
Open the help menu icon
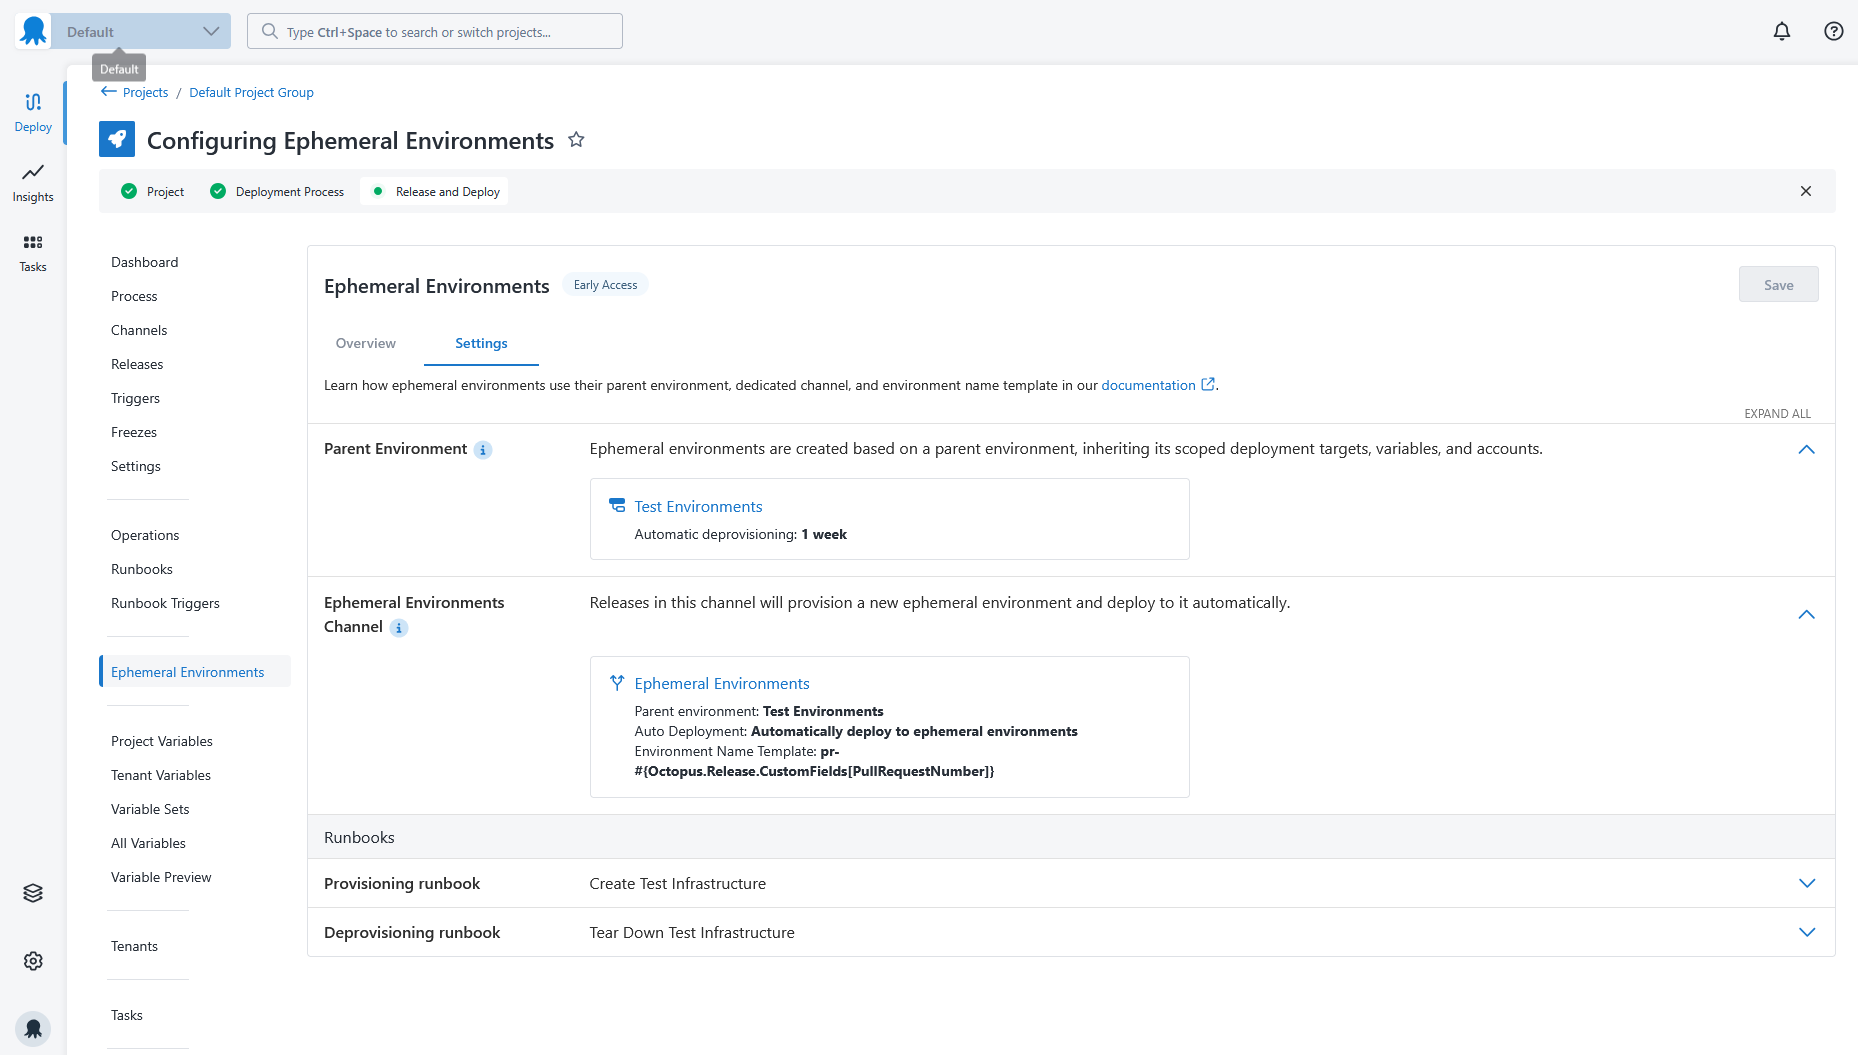point(1834,31)
